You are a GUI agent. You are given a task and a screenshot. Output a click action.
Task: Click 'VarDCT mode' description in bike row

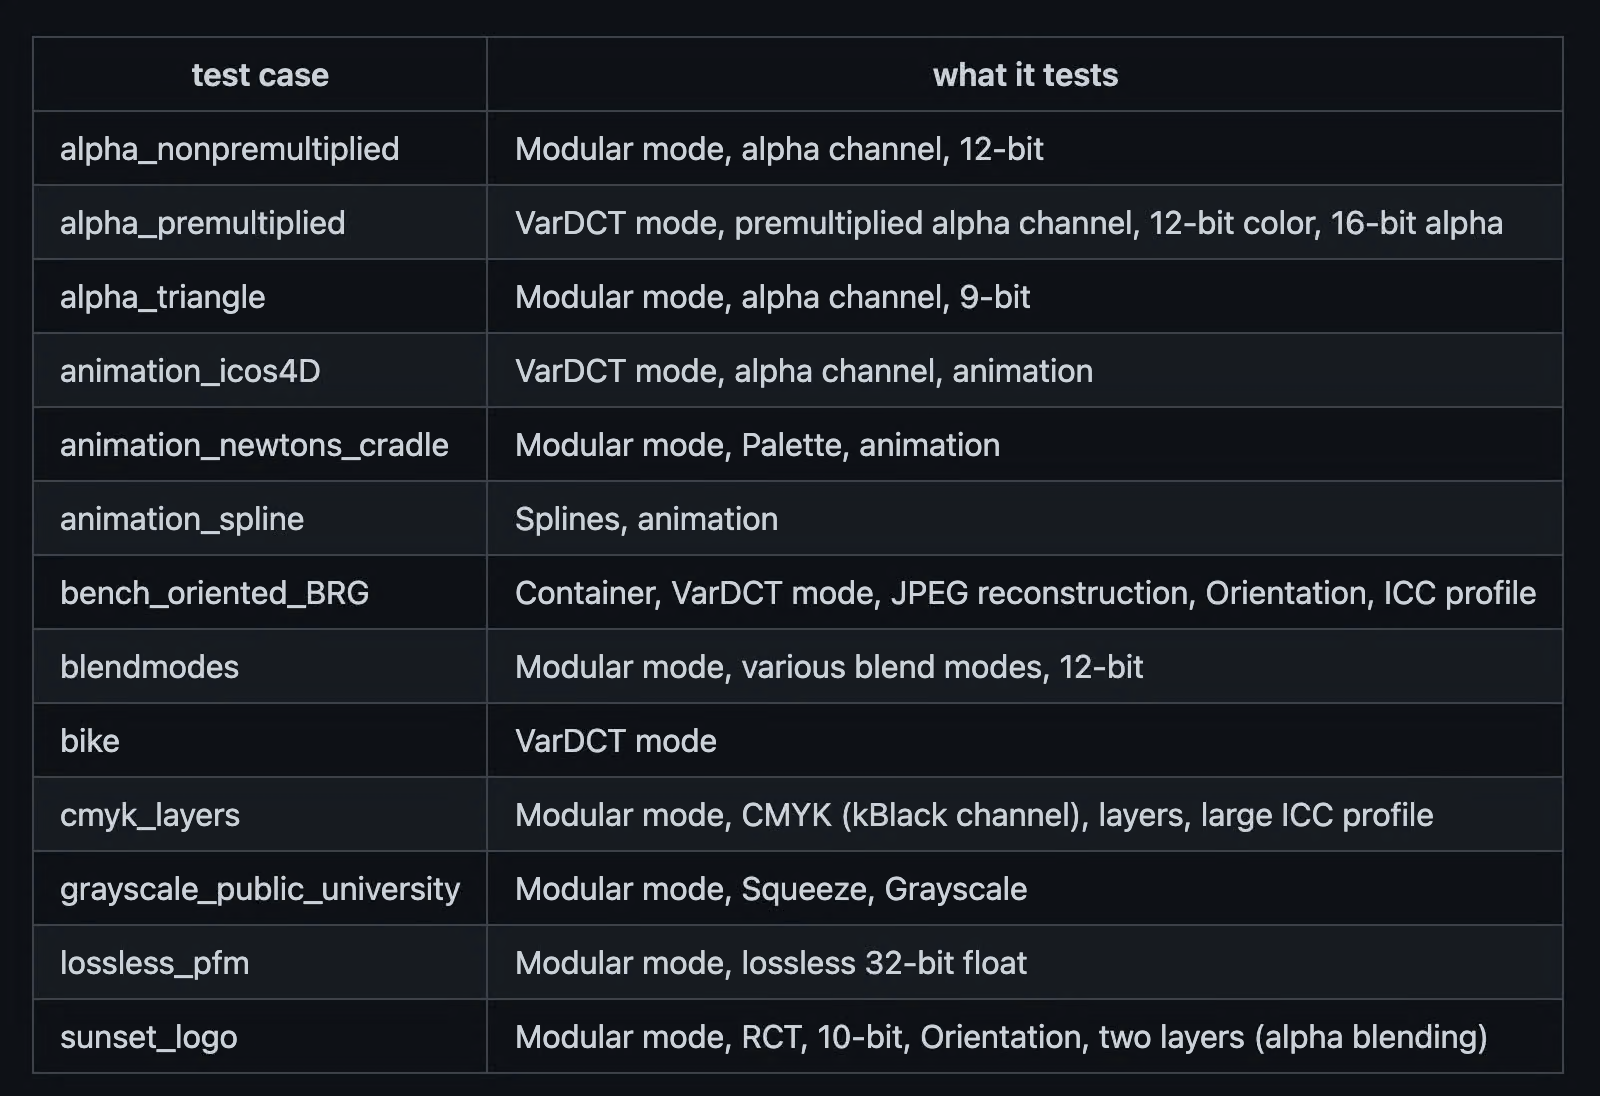point(616,741)
